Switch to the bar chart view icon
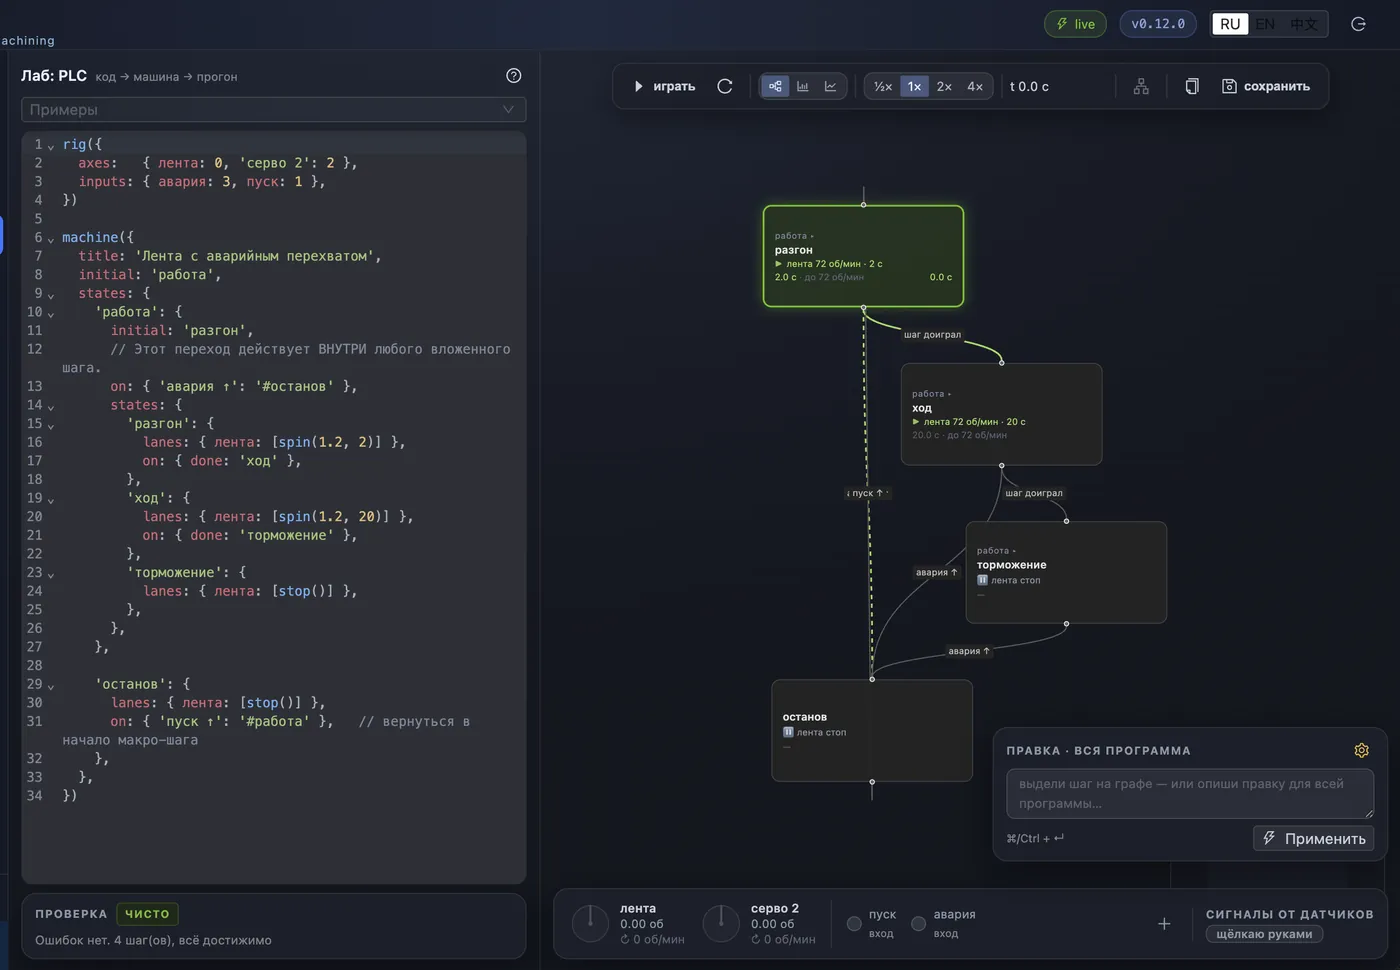The width and height of the screenshot is (1400, 970). [x=802, y=86]
